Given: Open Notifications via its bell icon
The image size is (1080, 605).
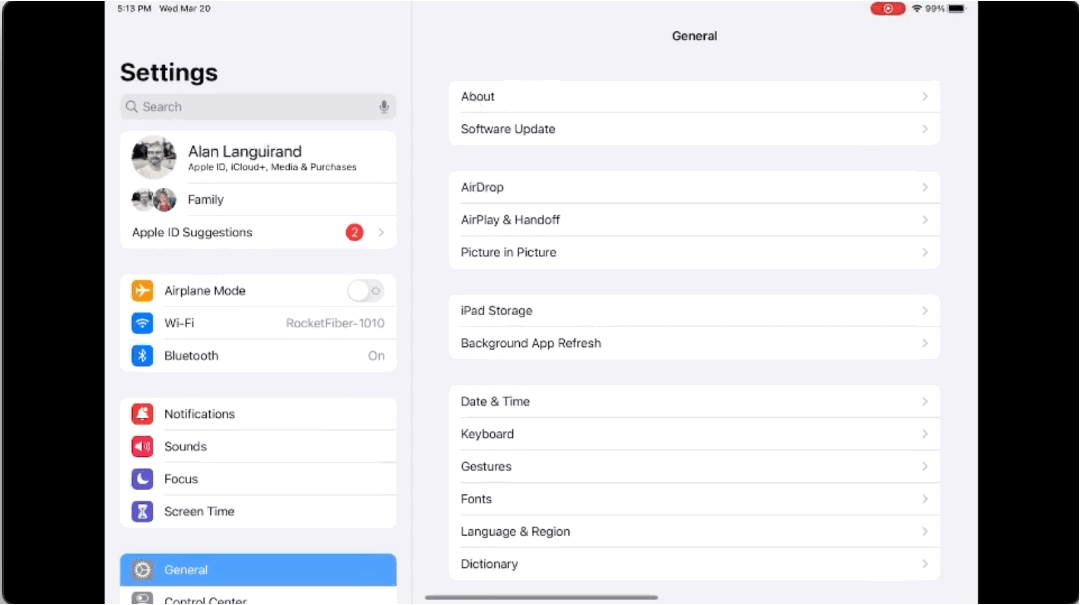Looking at the screenshot, I should tap(141, 413).
